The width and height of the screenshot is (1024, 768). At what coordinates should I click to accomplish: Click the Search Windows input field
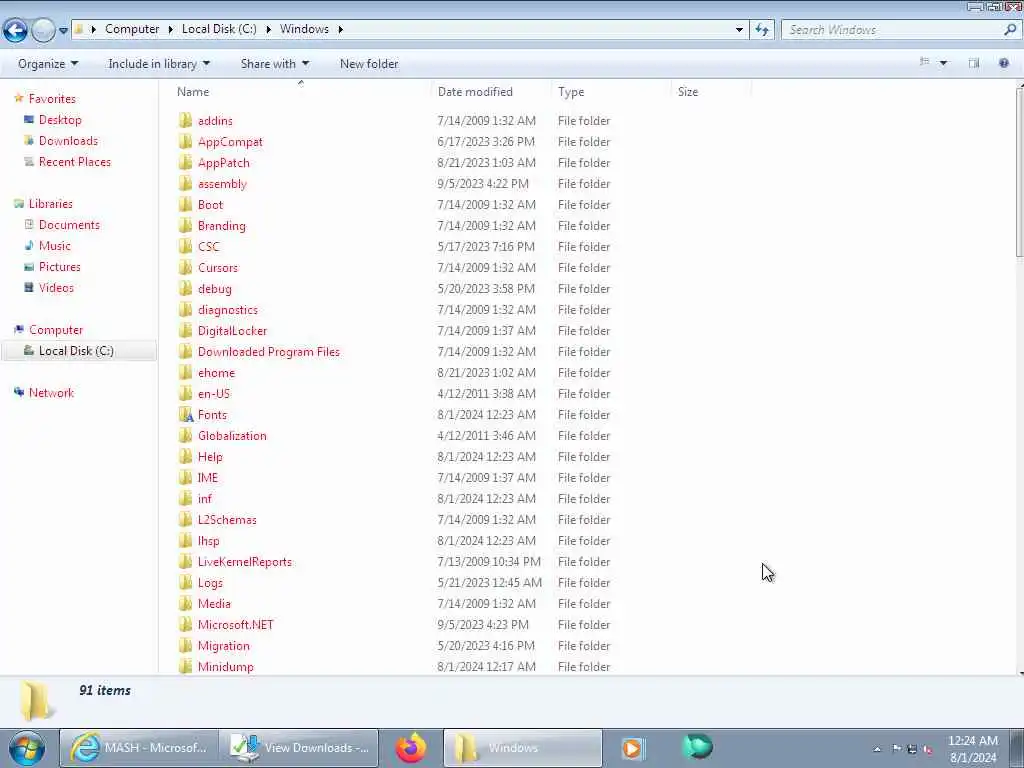pos(891,29)
